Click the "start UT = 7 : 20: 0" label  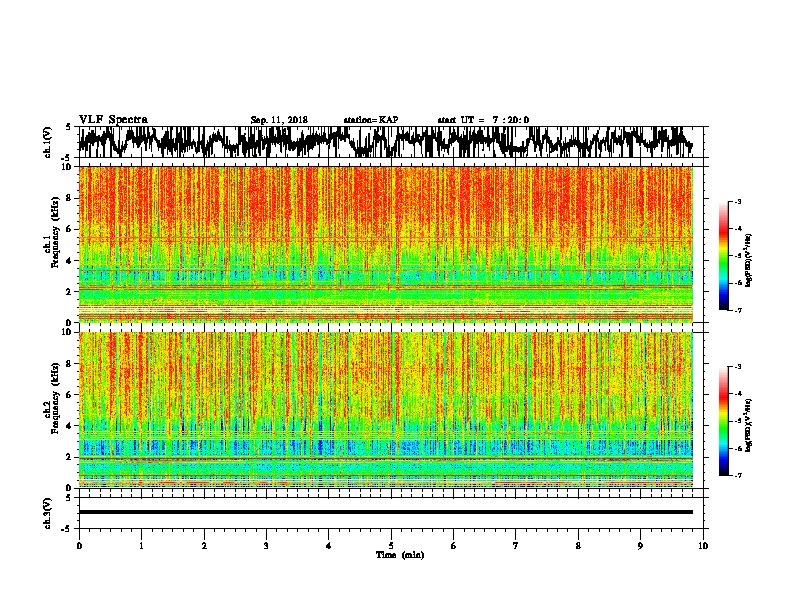coord(483,120)
